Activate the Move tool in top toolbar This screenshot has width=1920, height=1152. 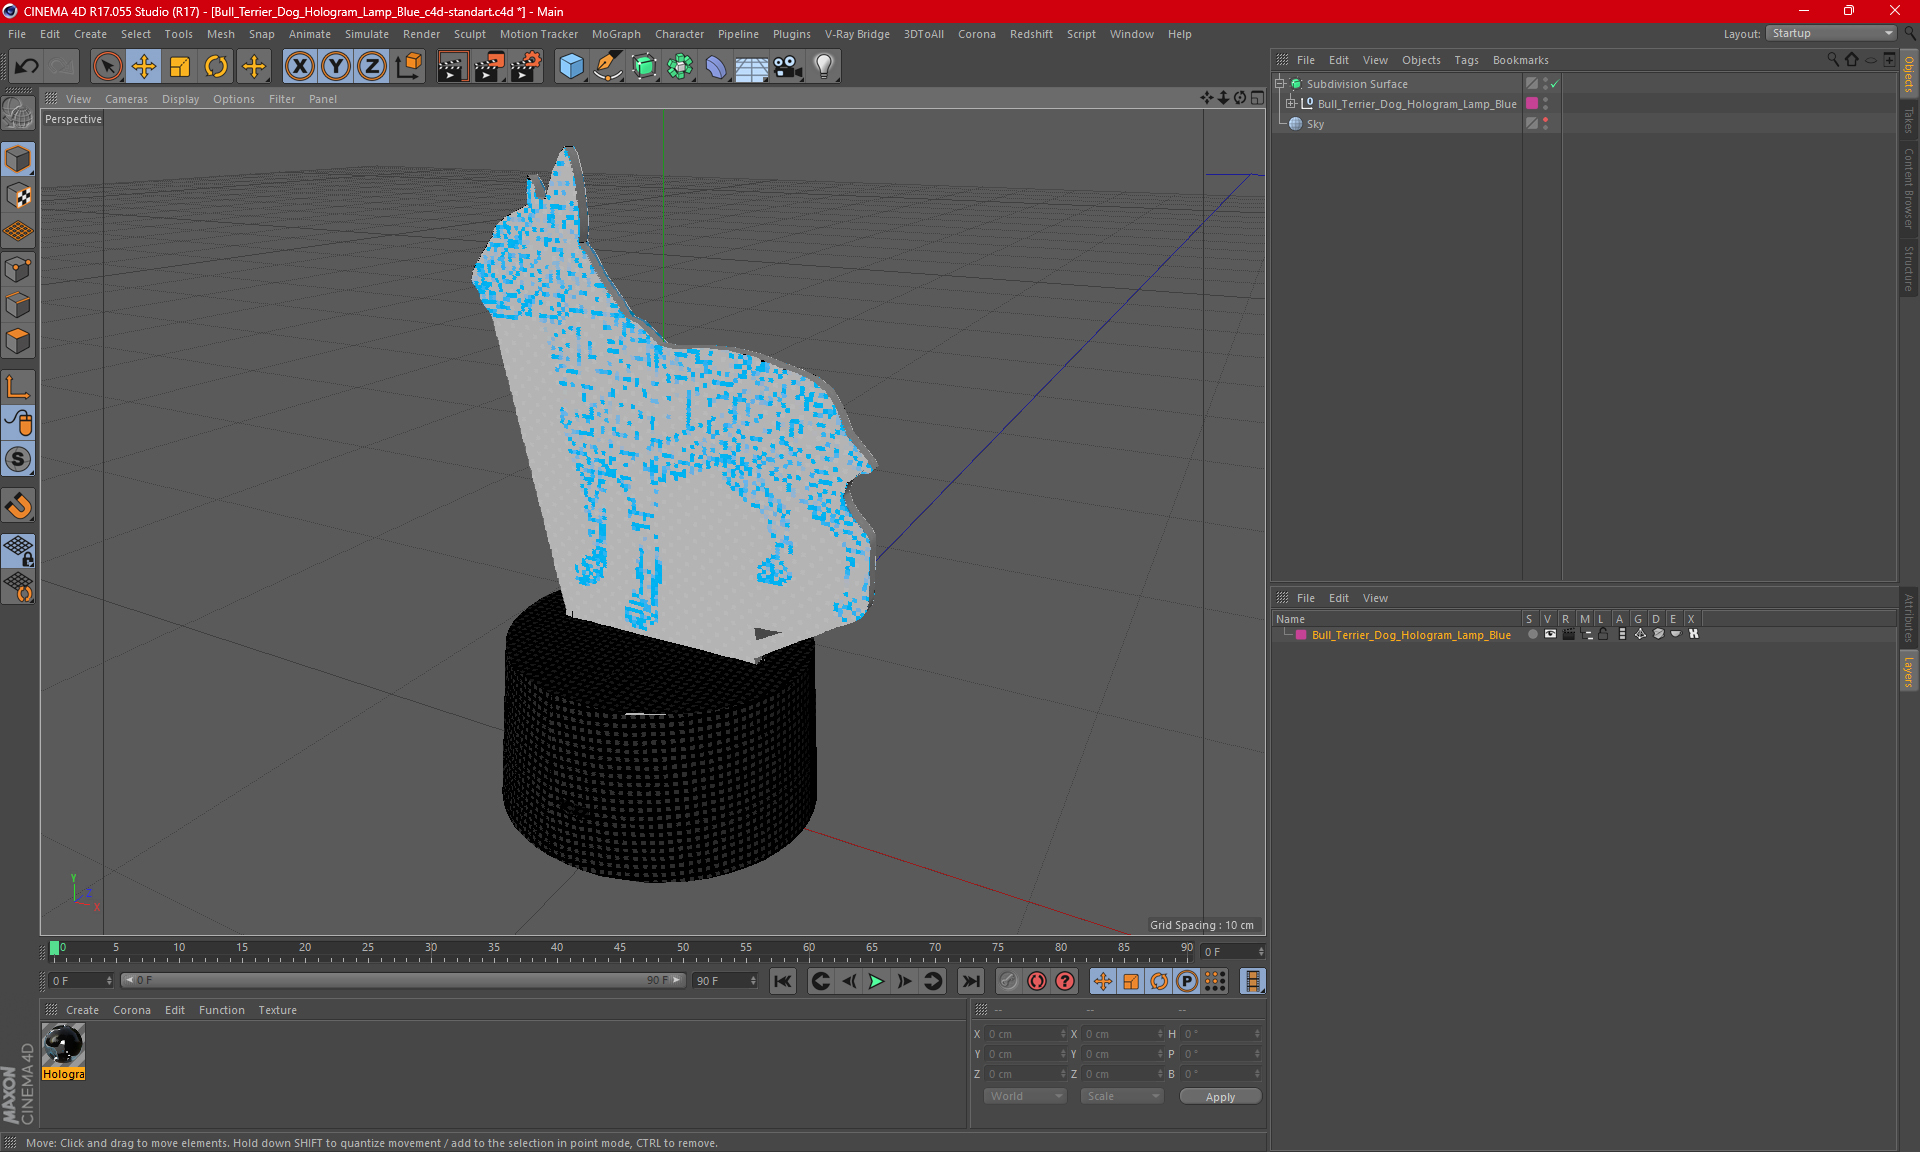[144, 67]
